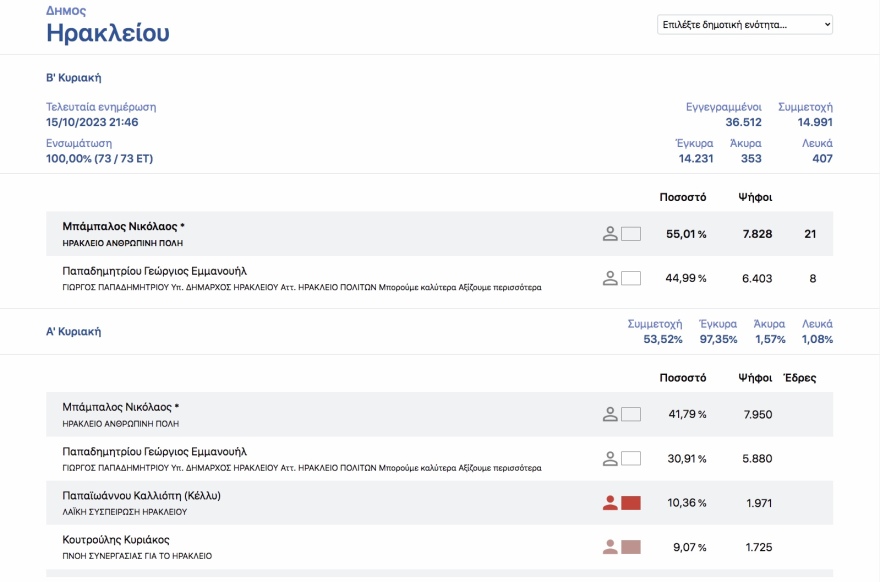This screenshot has width=880, height=582.
Task: Select Παπαδημητρίου Γεώργιος Εμμανουήλ in Β' Κυριακή
Action: point(154,271)
